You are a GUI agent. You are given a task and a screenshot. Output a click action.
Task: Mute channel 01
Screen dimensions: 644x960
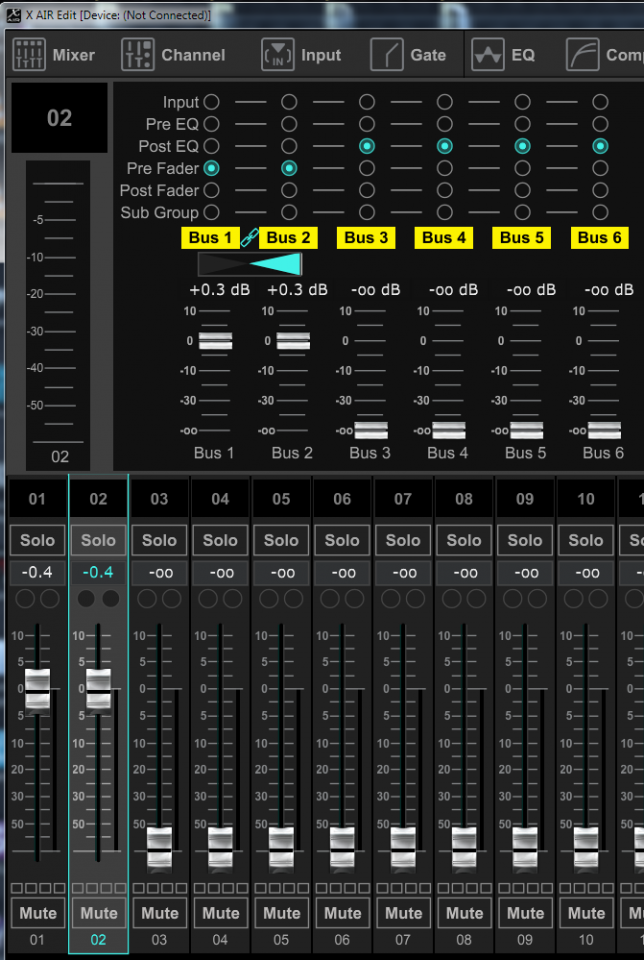37,913
